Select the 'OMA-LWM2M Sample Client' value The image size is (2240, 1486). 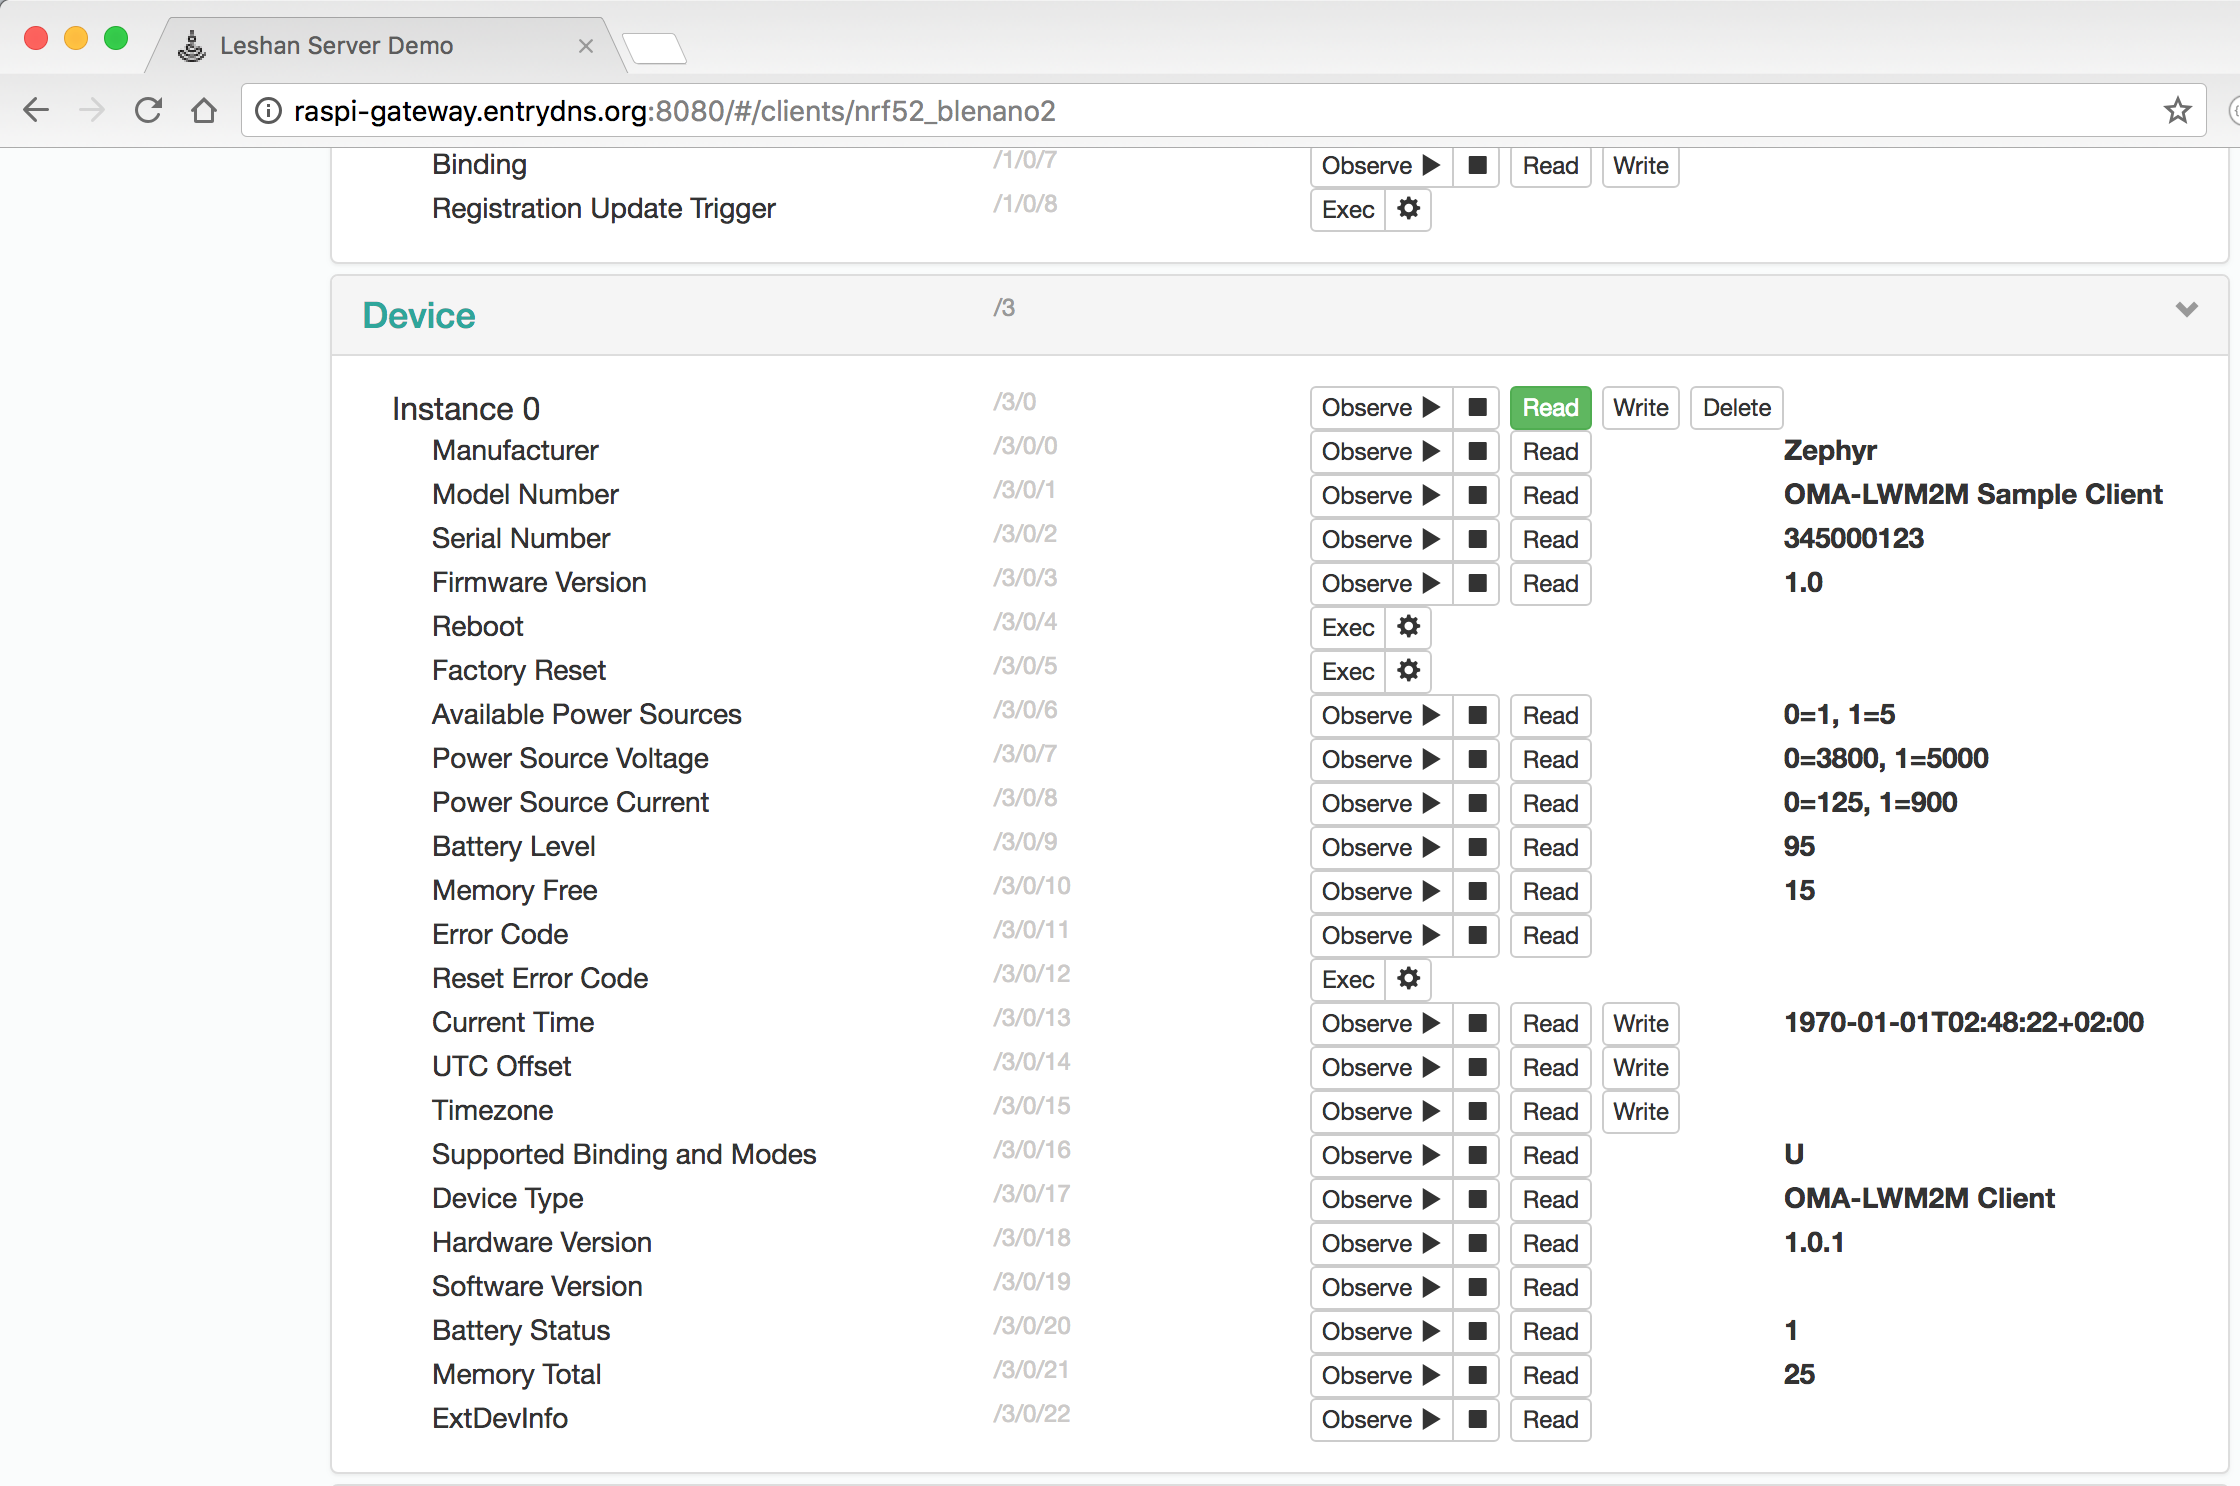pyautogui.click(x=1973, y=495)
